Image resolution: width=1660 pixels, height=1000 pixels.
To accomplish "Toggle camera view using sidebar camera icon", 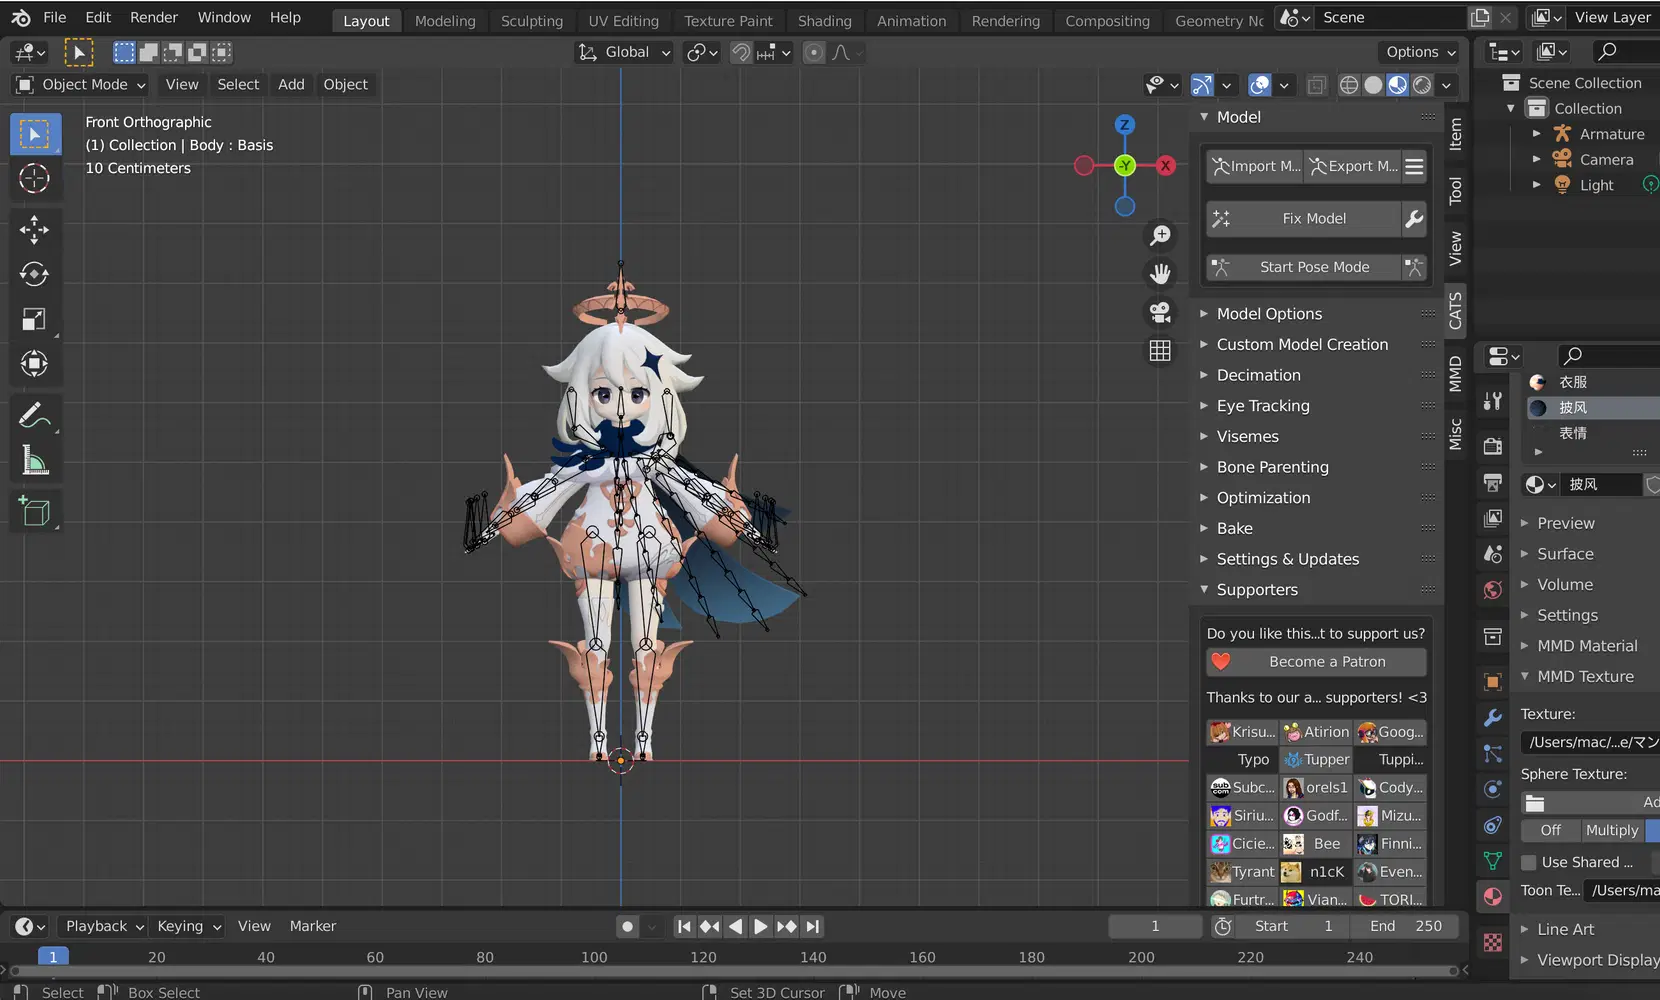I will [x=1159, y=312].
